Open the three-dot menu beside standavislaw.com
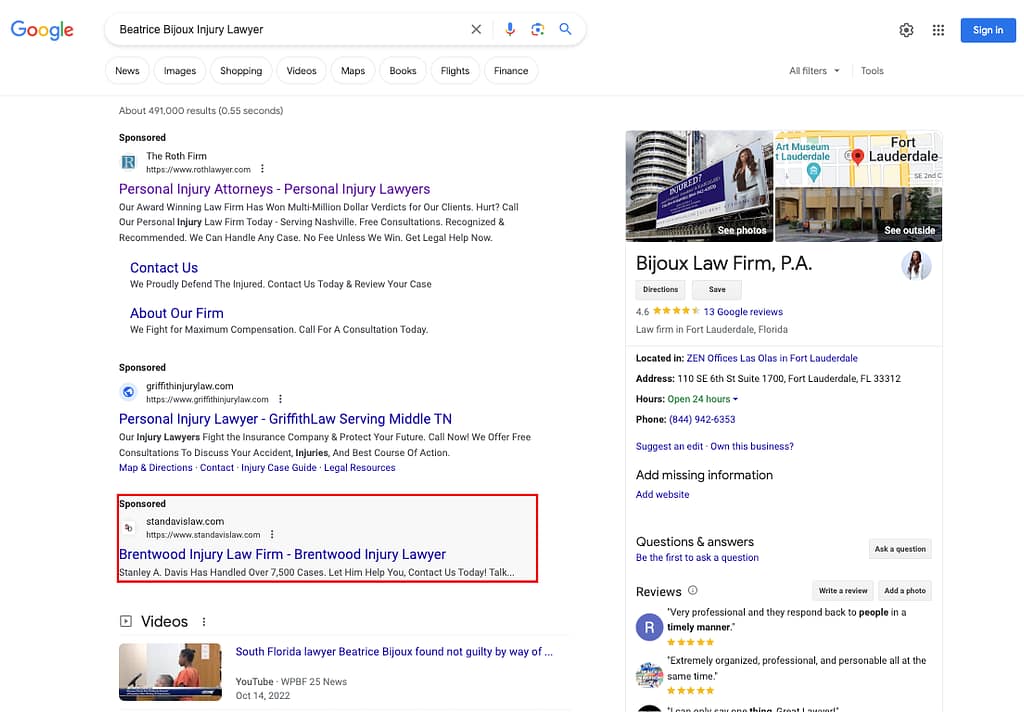Screen dimensions: 1024x712 pos(272,534)
